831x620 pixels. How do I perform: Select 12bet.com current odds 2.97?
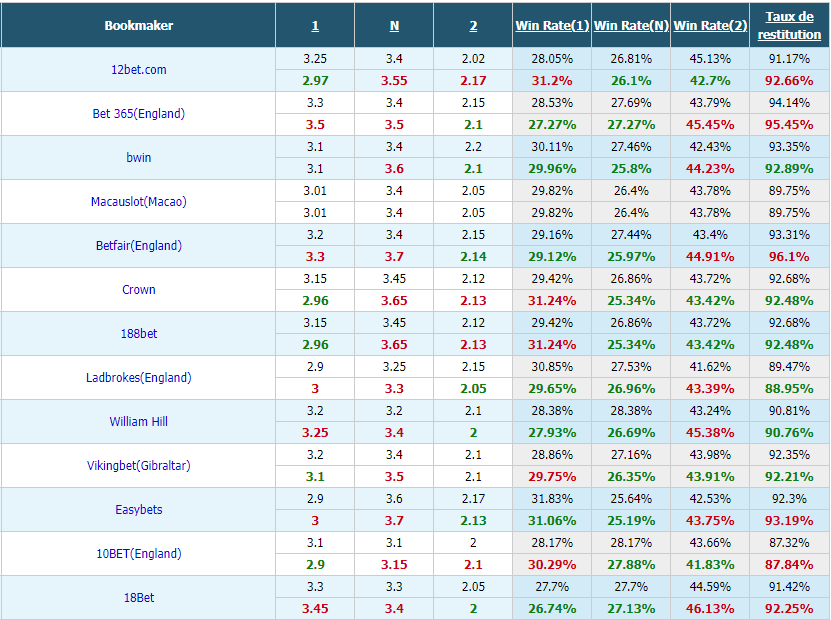(x=315, y=81)
